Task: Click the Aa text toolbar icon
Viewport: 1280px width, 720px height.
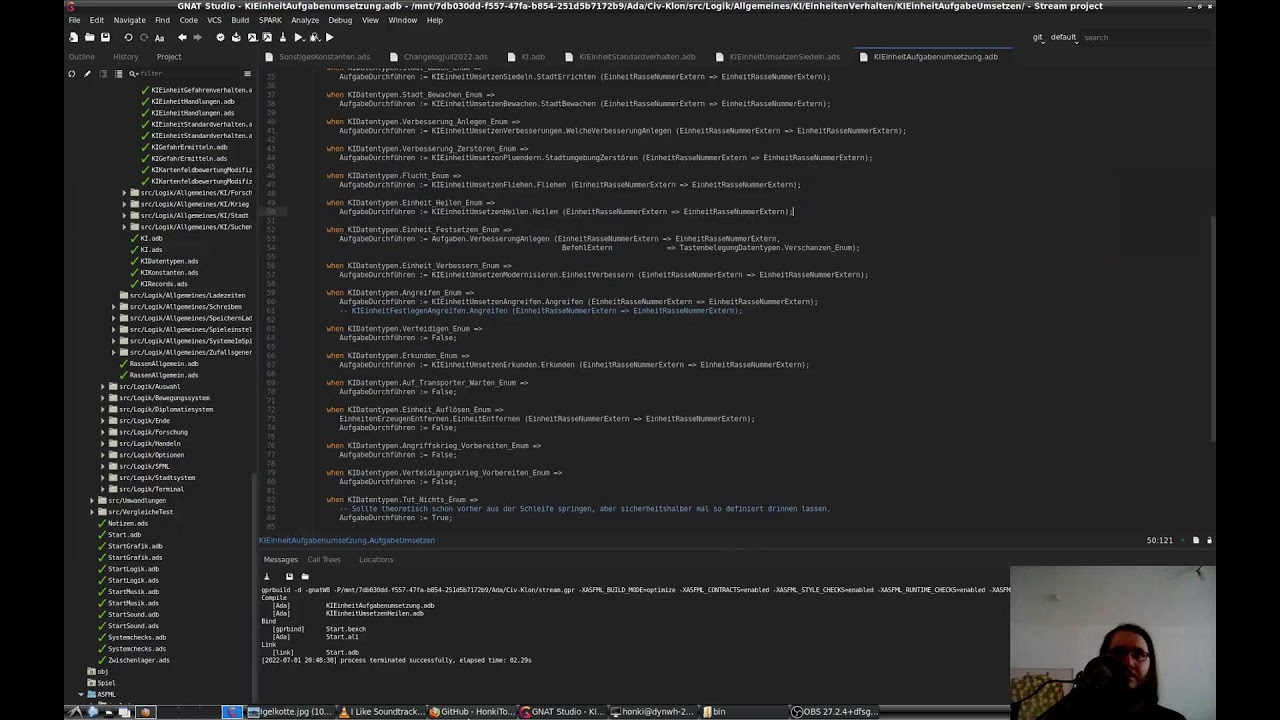Action: click(159, 37)
